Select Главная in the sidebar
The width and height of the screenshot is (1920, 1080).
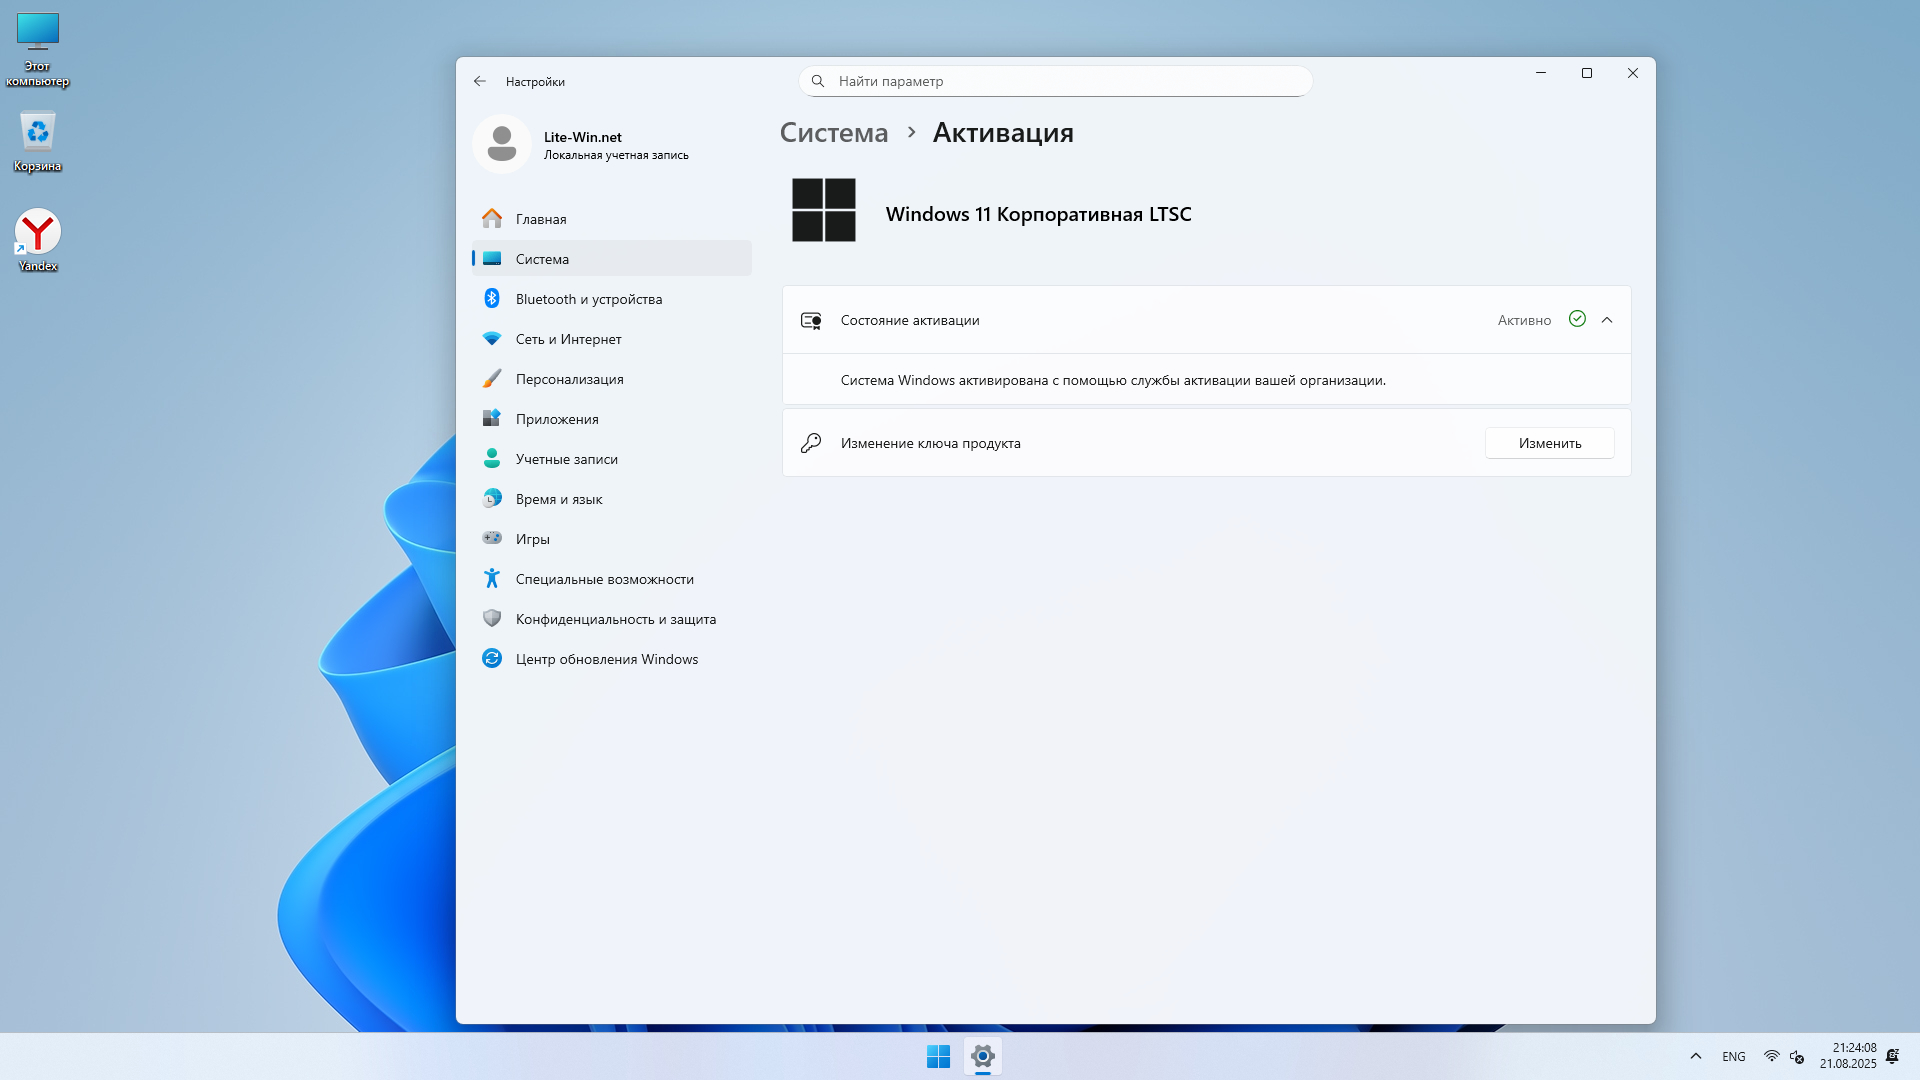pyautogui.click(x=541, y=219)
